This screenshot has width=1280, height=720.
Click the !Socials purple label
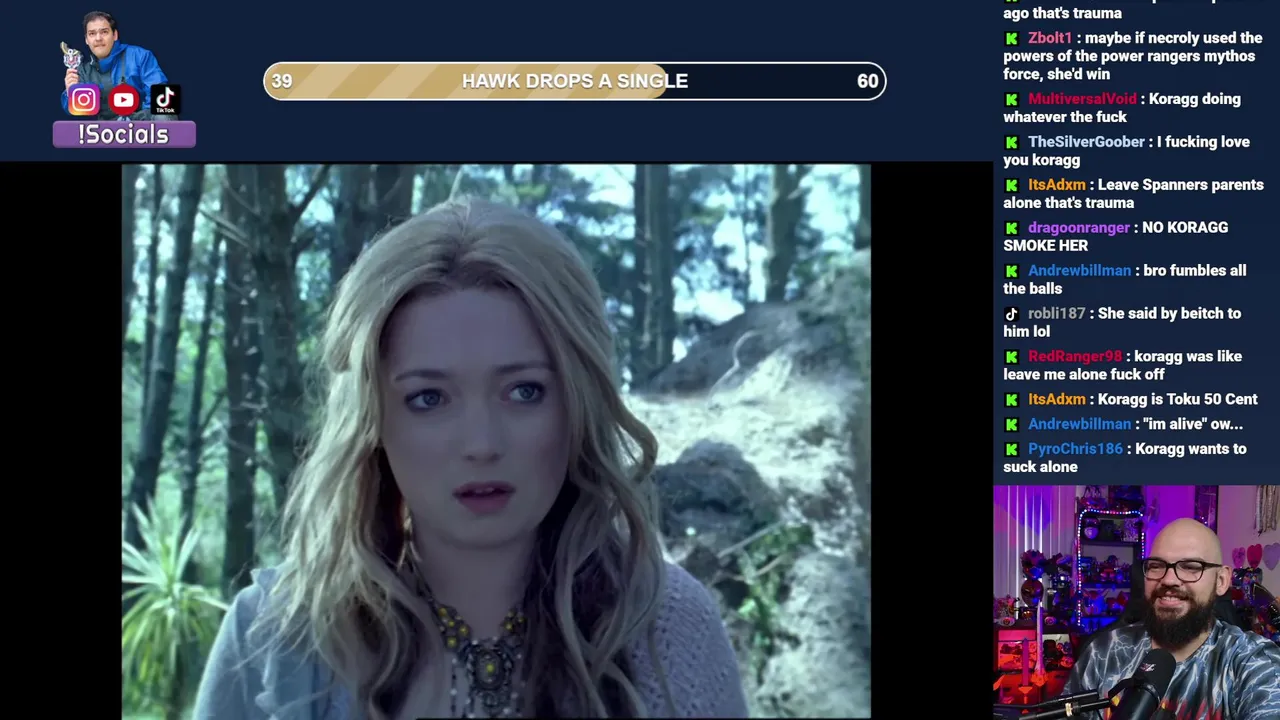click(x=124, y=134)
